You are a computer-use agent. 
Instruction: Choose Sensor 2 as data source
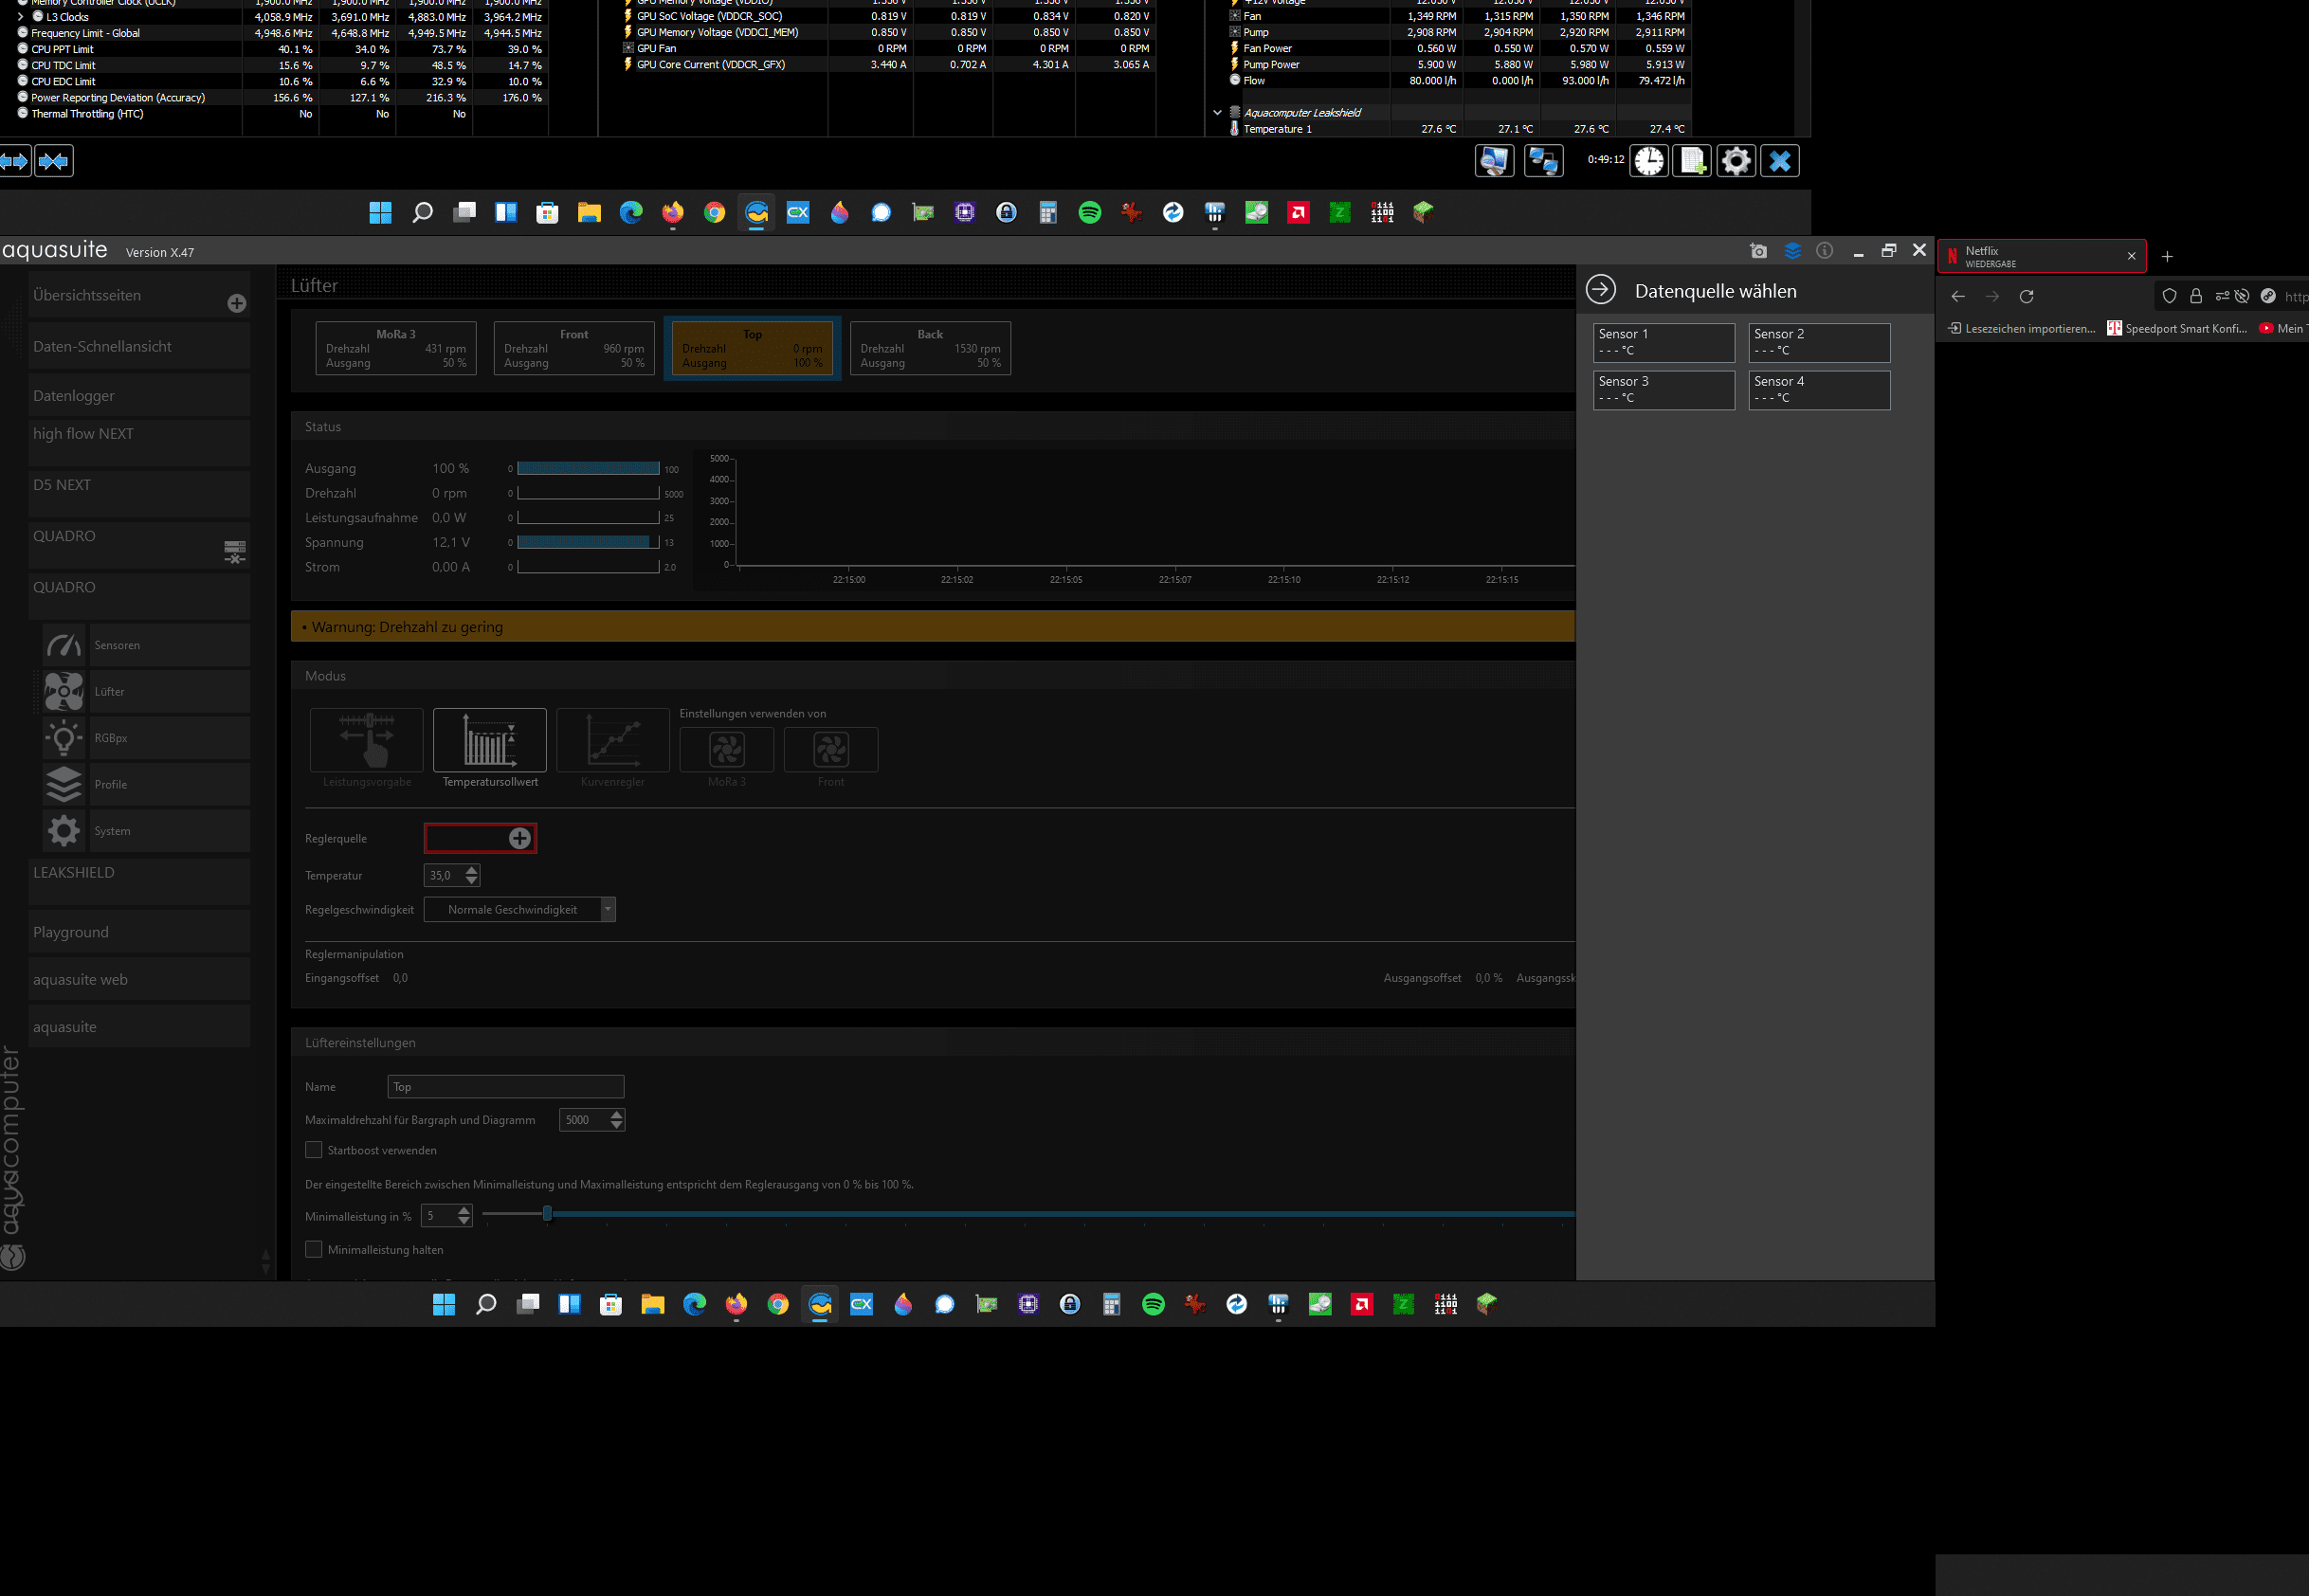tap(1819, 342)
